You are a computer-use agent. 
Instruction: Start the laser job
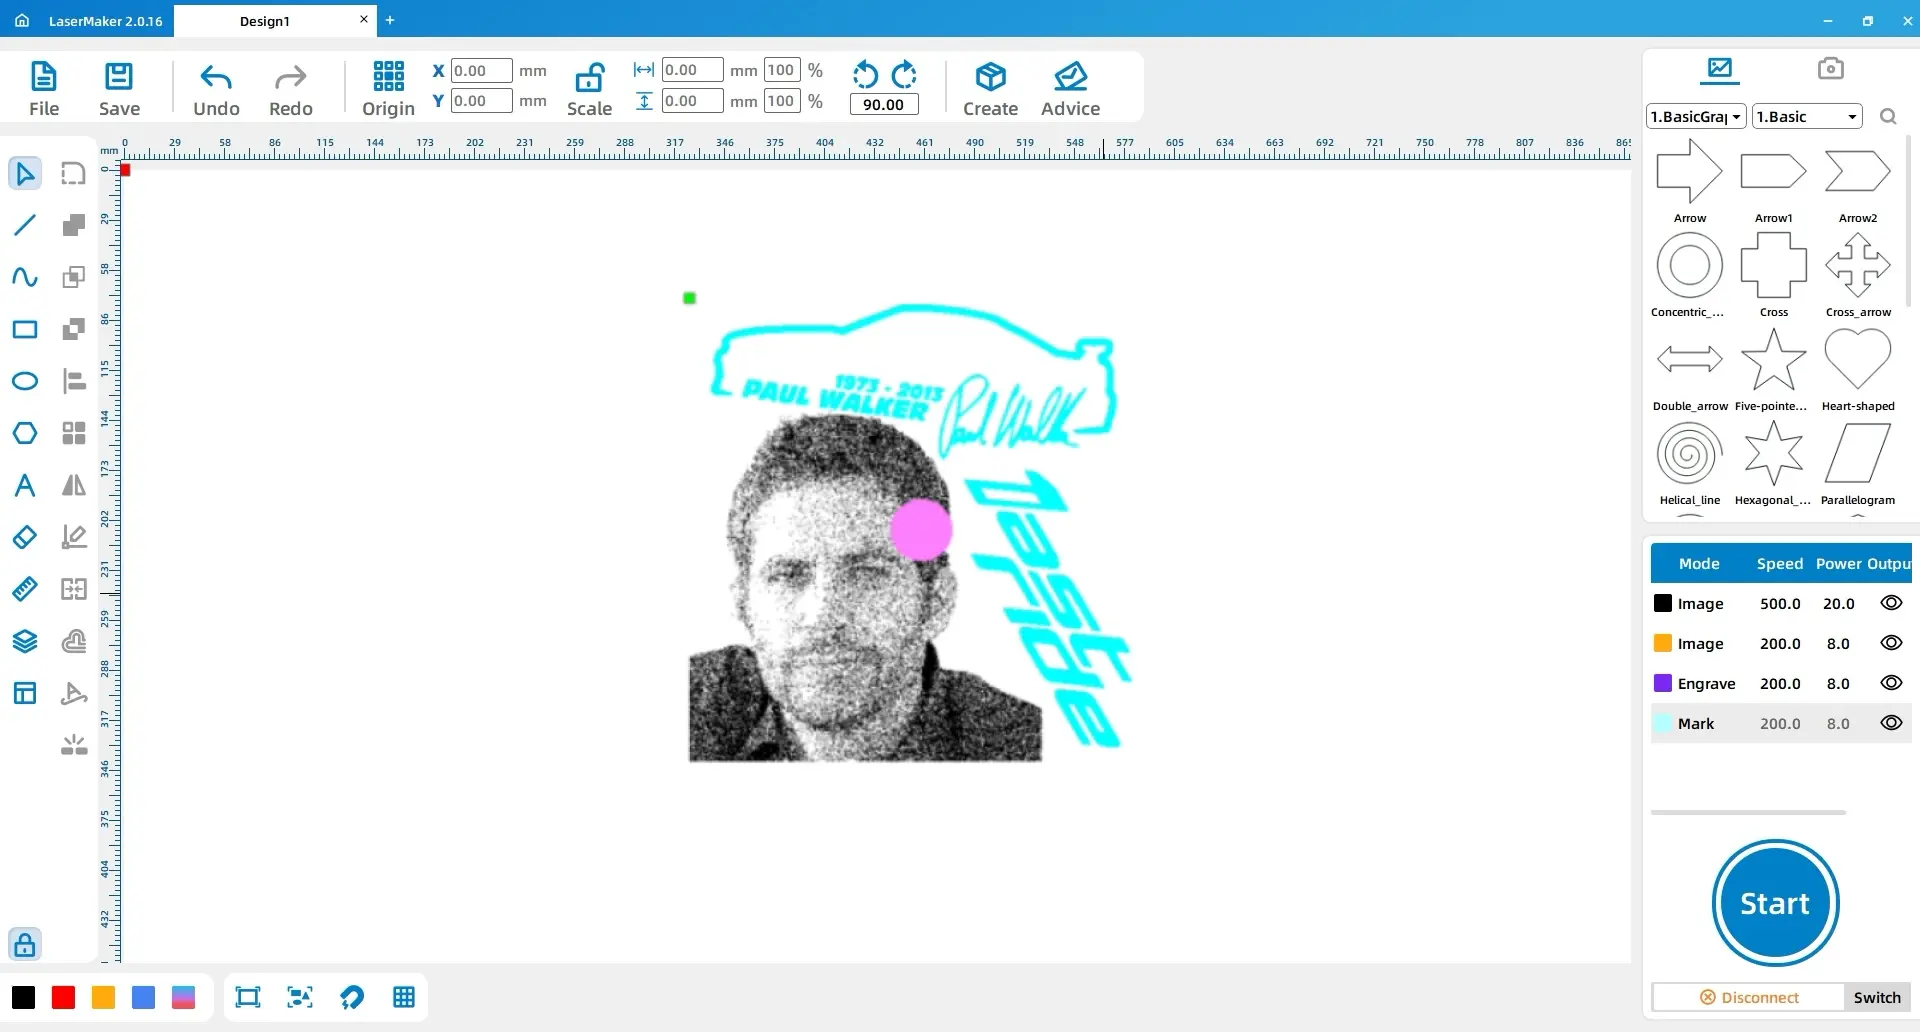click(x=1775, y=903)
